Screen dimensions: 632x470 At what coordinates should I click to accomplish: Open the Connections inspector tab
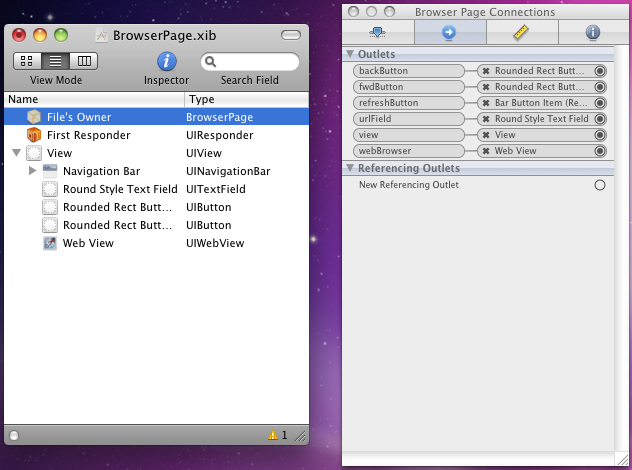click(450, 32)
